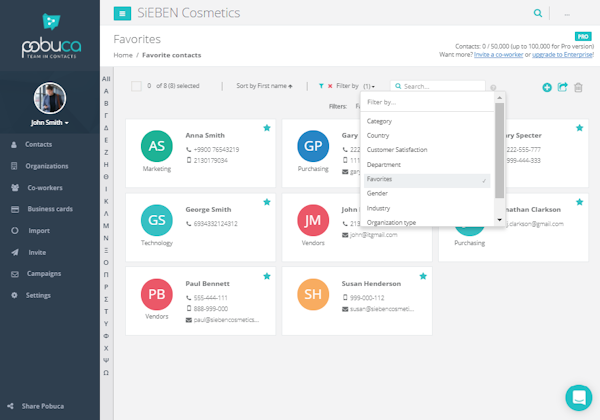Click the teal filter funnel icon
The width and height of the screenshot is (600, 420).
click(x=321, y=86)
